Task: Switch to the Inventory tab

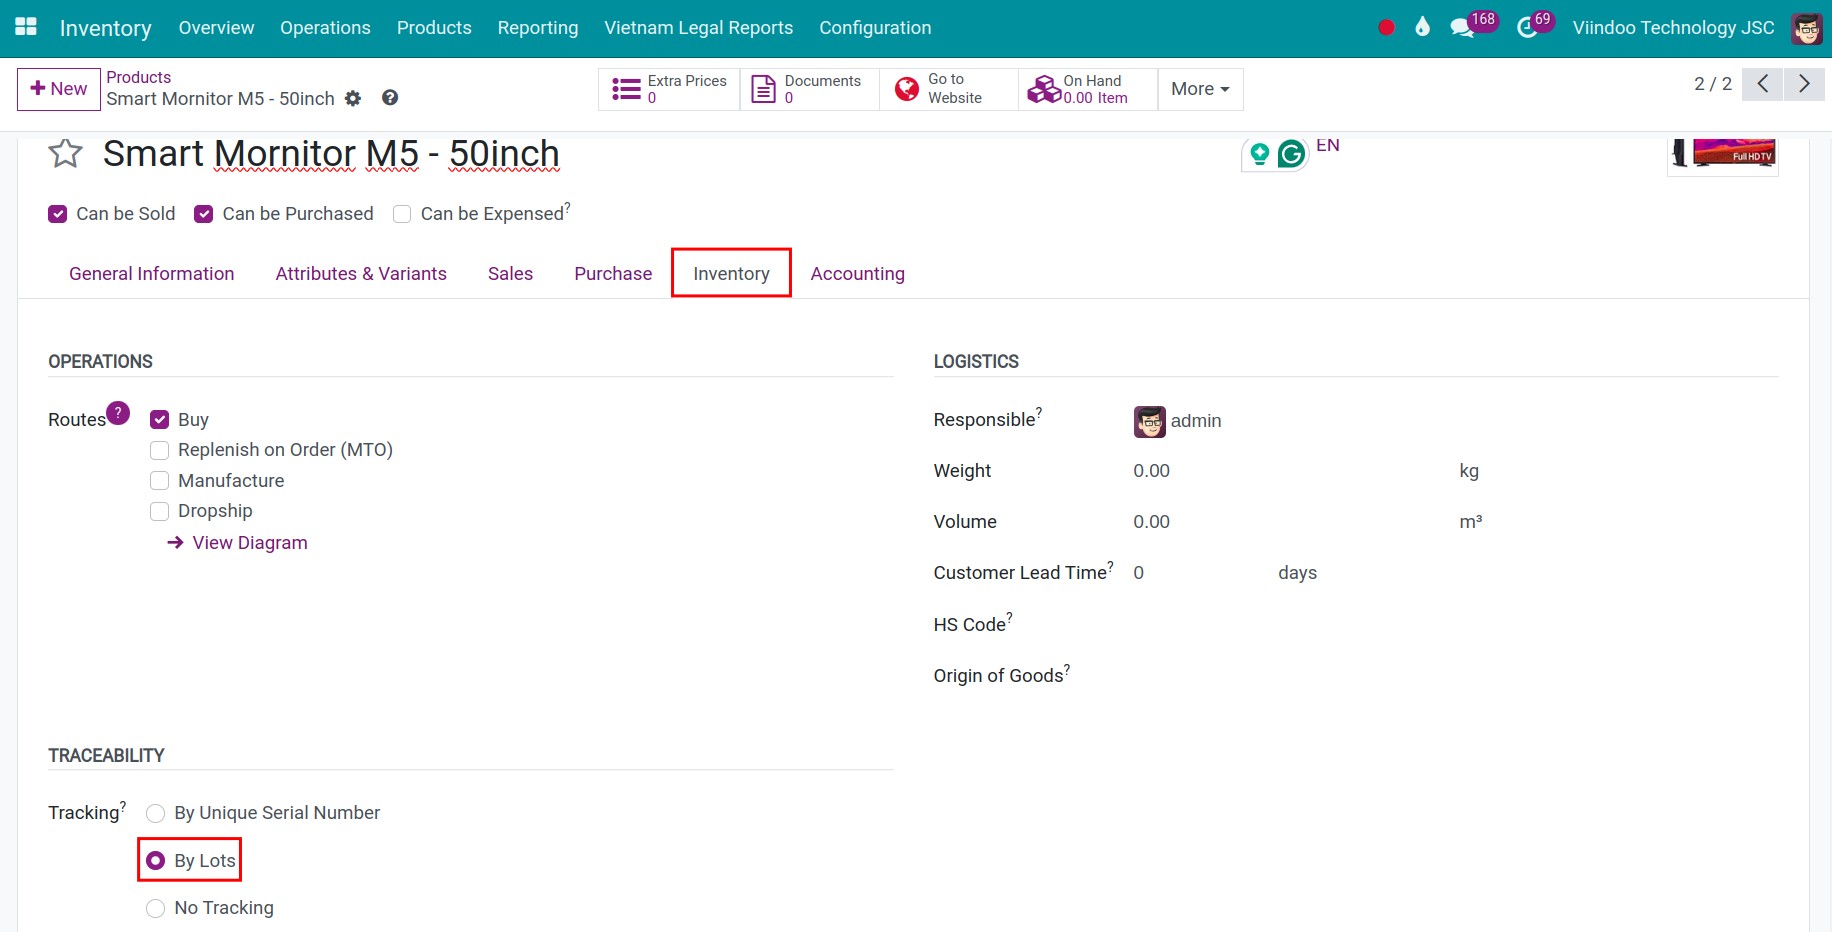Action: [x=731, y=274]
